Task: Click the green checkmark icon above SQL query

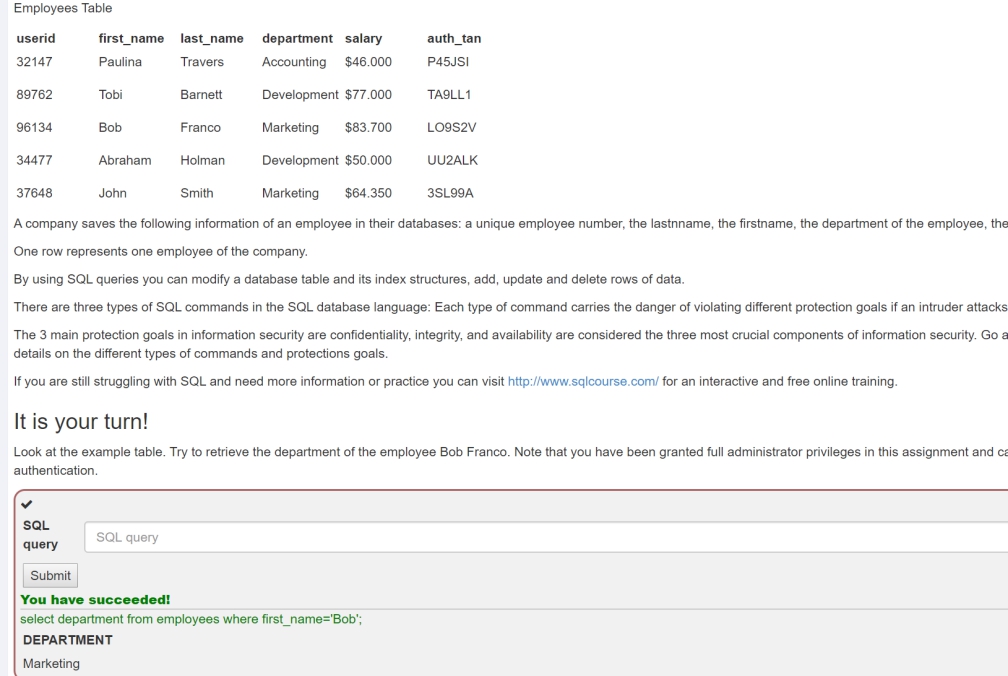Action: (26, 504)
